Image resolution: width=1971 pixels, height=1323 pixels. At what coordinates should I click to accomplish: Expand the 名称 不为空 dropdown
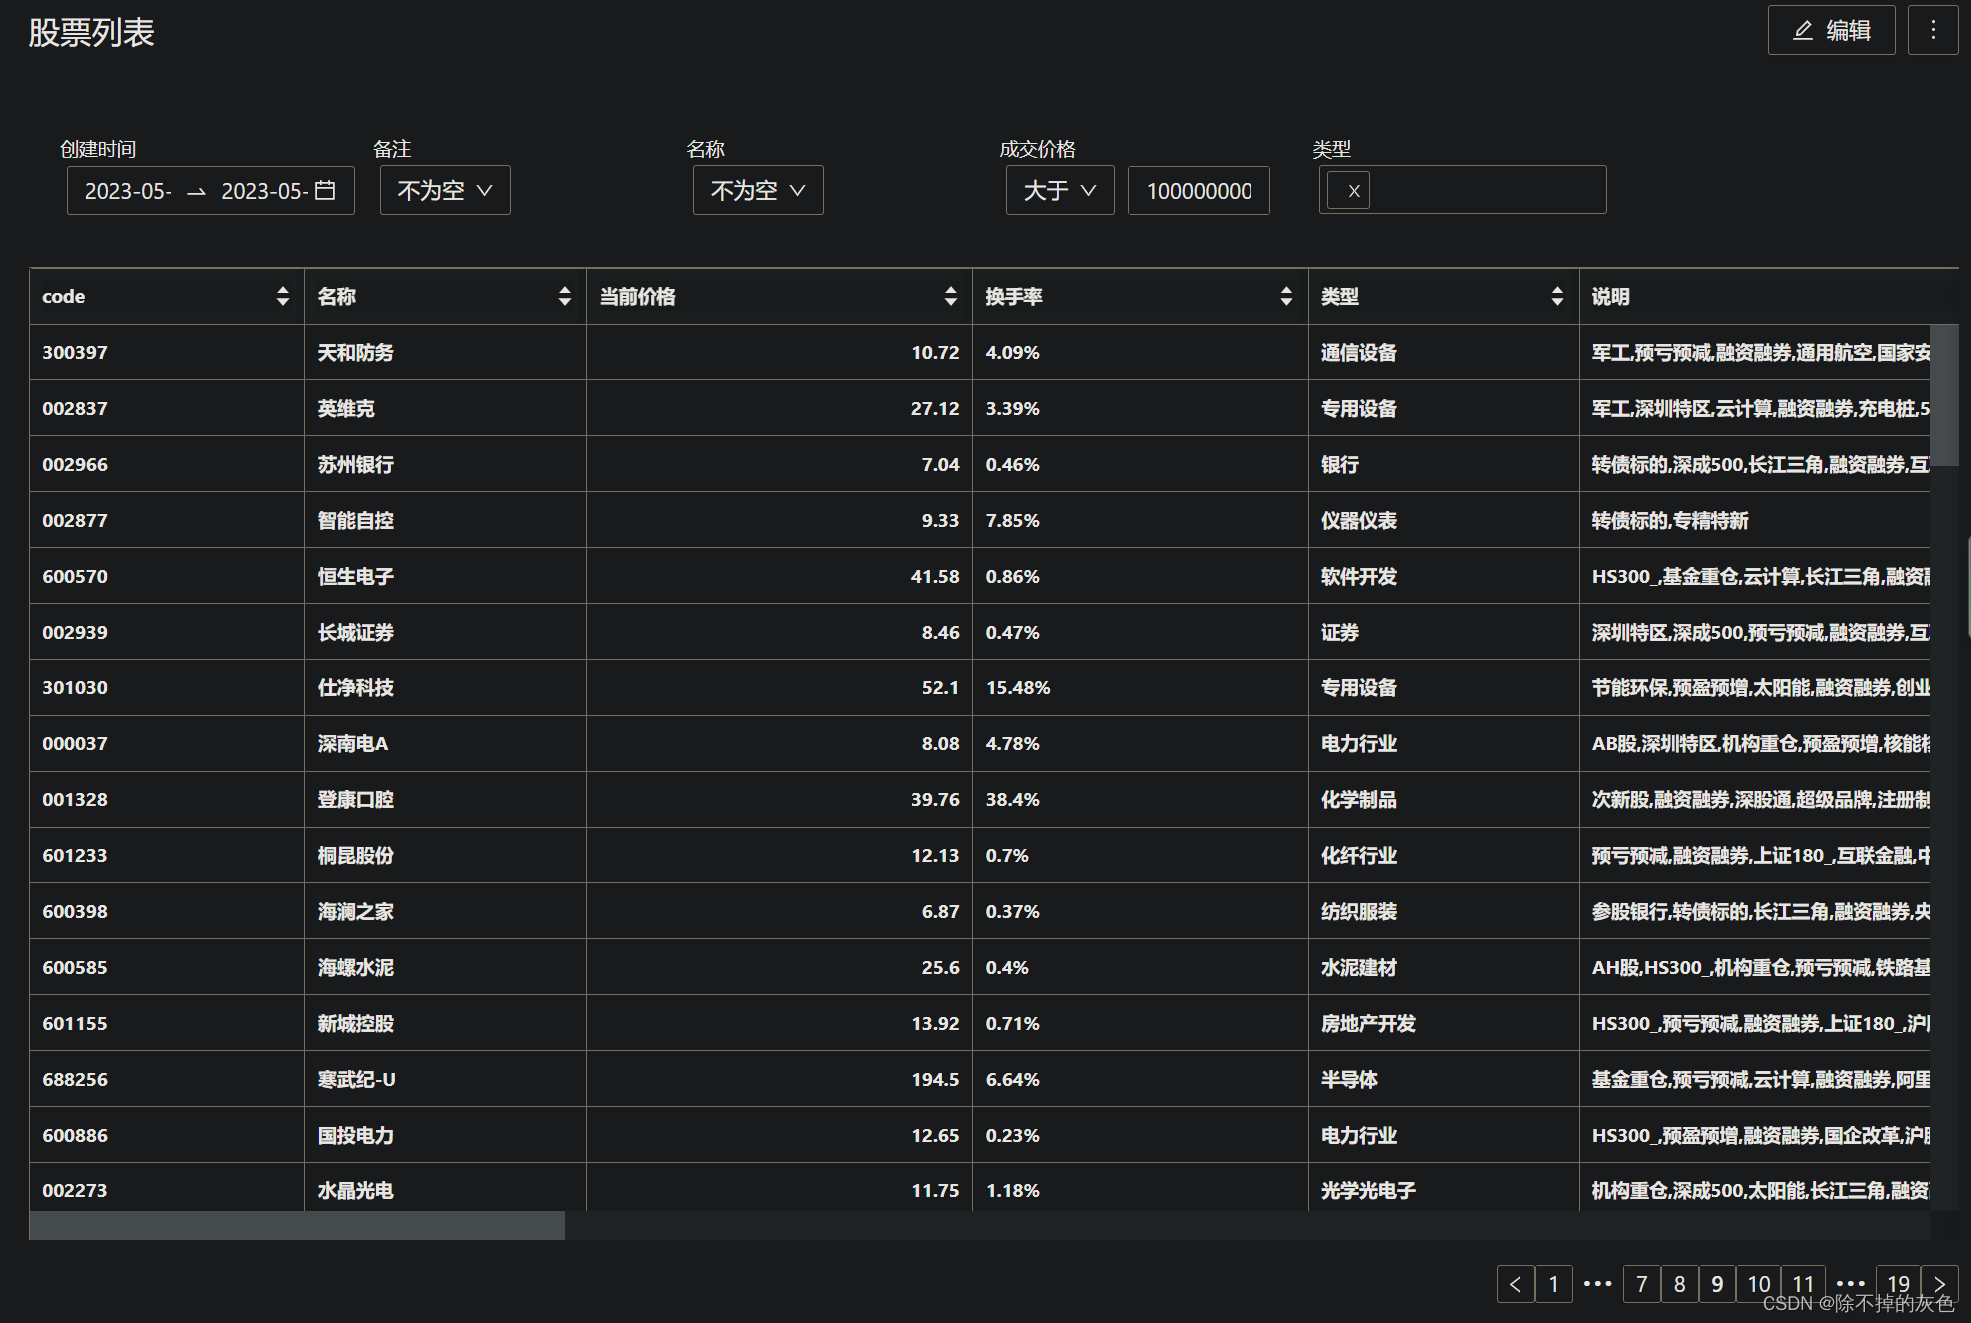click(x=758, y=190)
